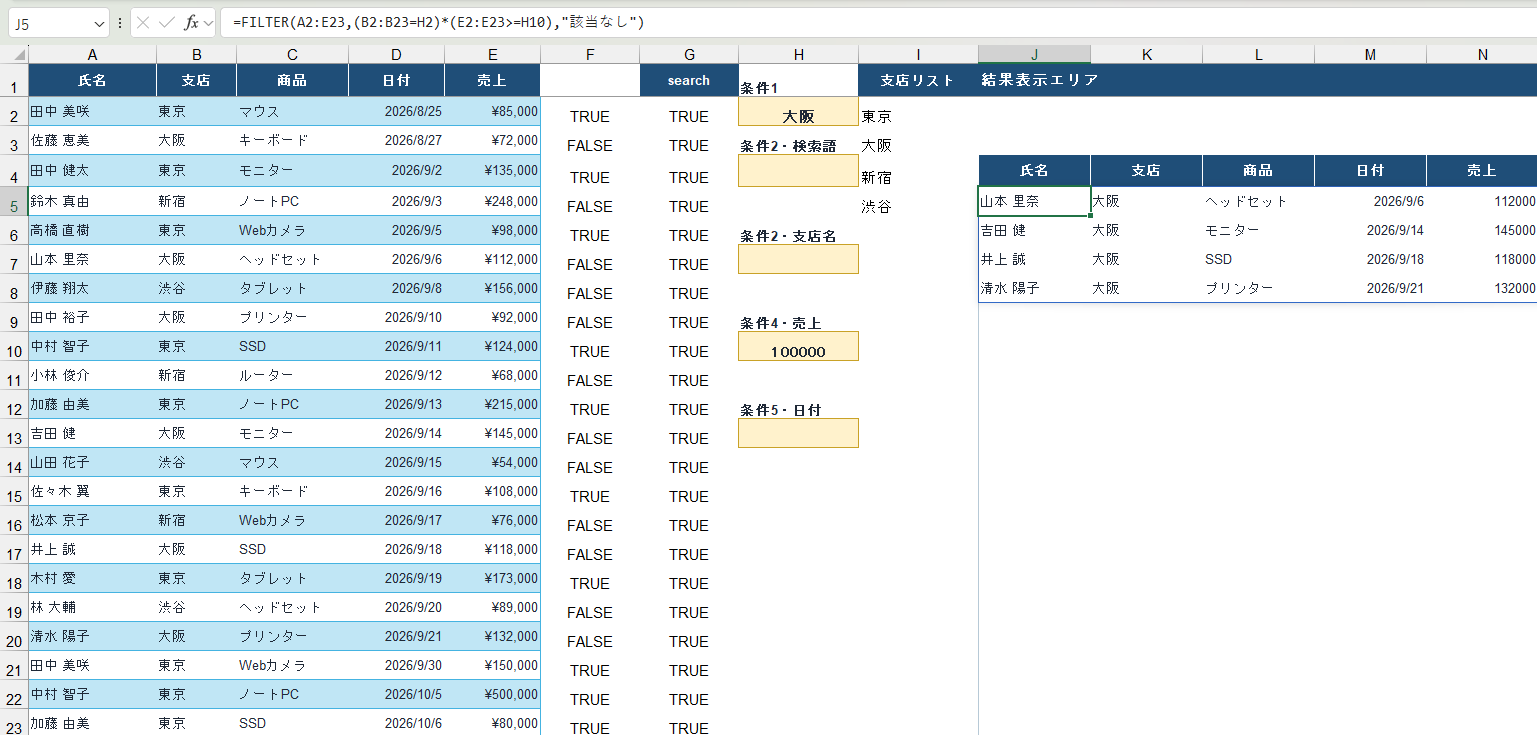Click the Cancel (X) formula bar icon
This screenshot has height=735, width=1537.
tap(143, 22)
